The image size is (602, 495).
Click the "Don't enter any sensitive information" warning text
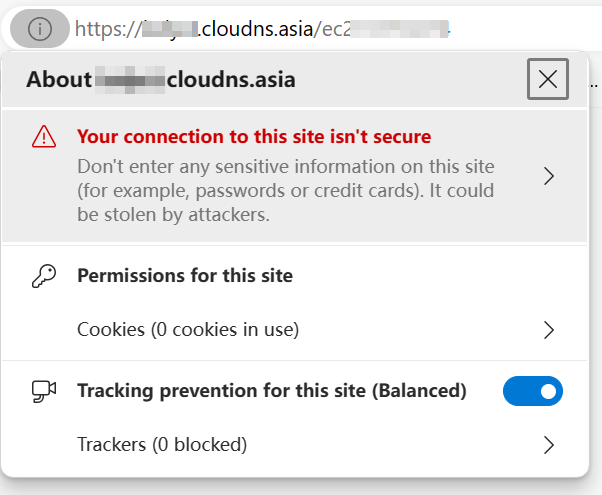click(286, 165)
